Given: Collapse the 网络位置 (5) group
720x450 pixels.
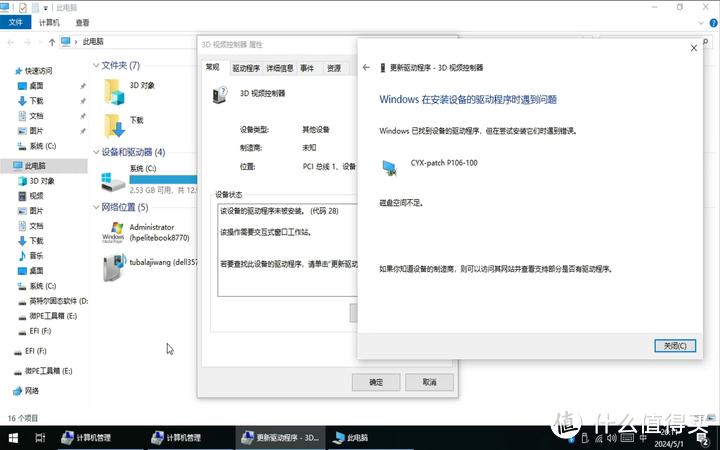Looking at the screenshot, I should click(94, 207).
